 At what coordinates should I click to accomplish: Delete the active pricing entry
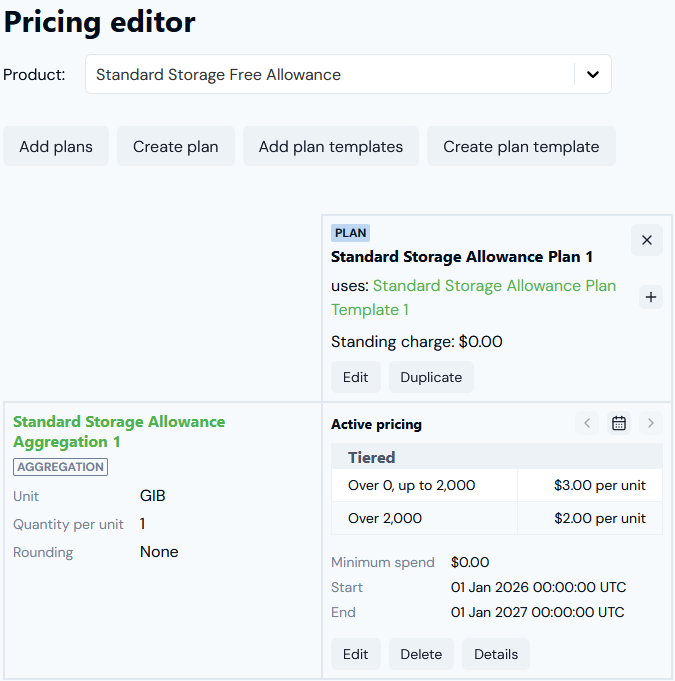click(421, 654)
